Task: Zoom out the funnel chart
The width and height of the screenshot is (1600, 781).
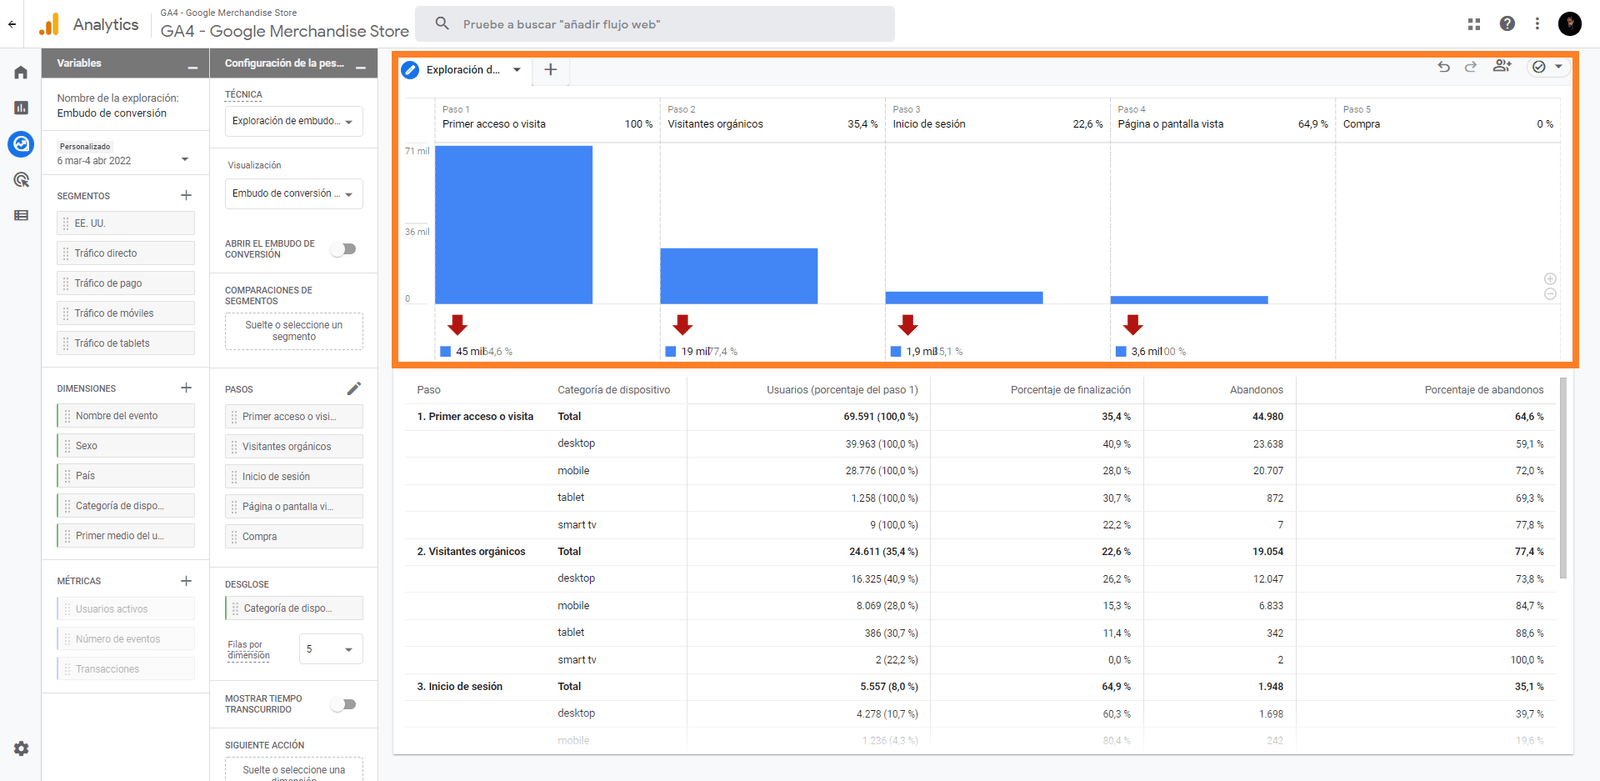Action: [1550, 294]
